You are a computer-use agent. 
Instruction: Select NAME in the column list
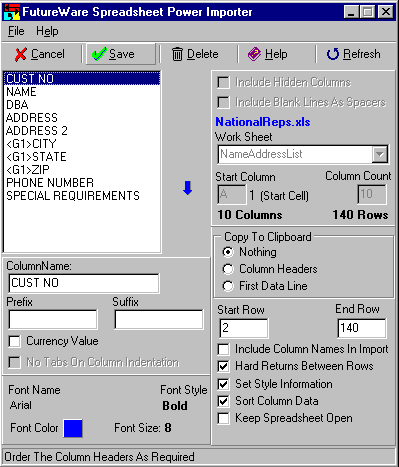tap(82, 92)
